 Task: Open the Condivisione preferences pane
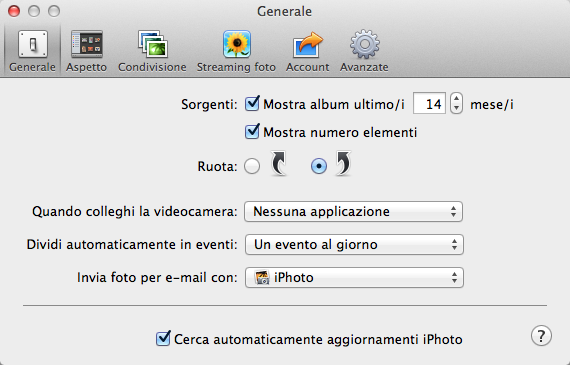click(x=152, y=51)
